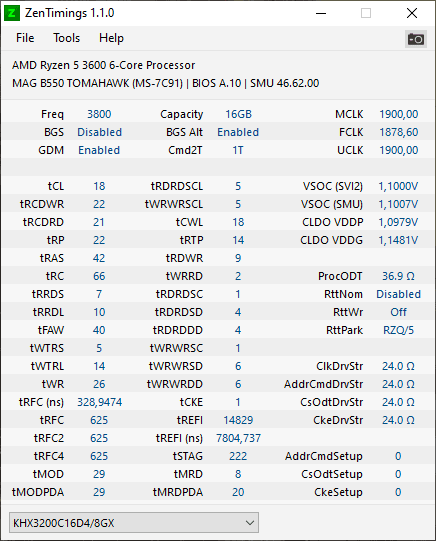Click the maximize window button
The width and height of the screenshot is (436, 541).
tap(366, 13)
